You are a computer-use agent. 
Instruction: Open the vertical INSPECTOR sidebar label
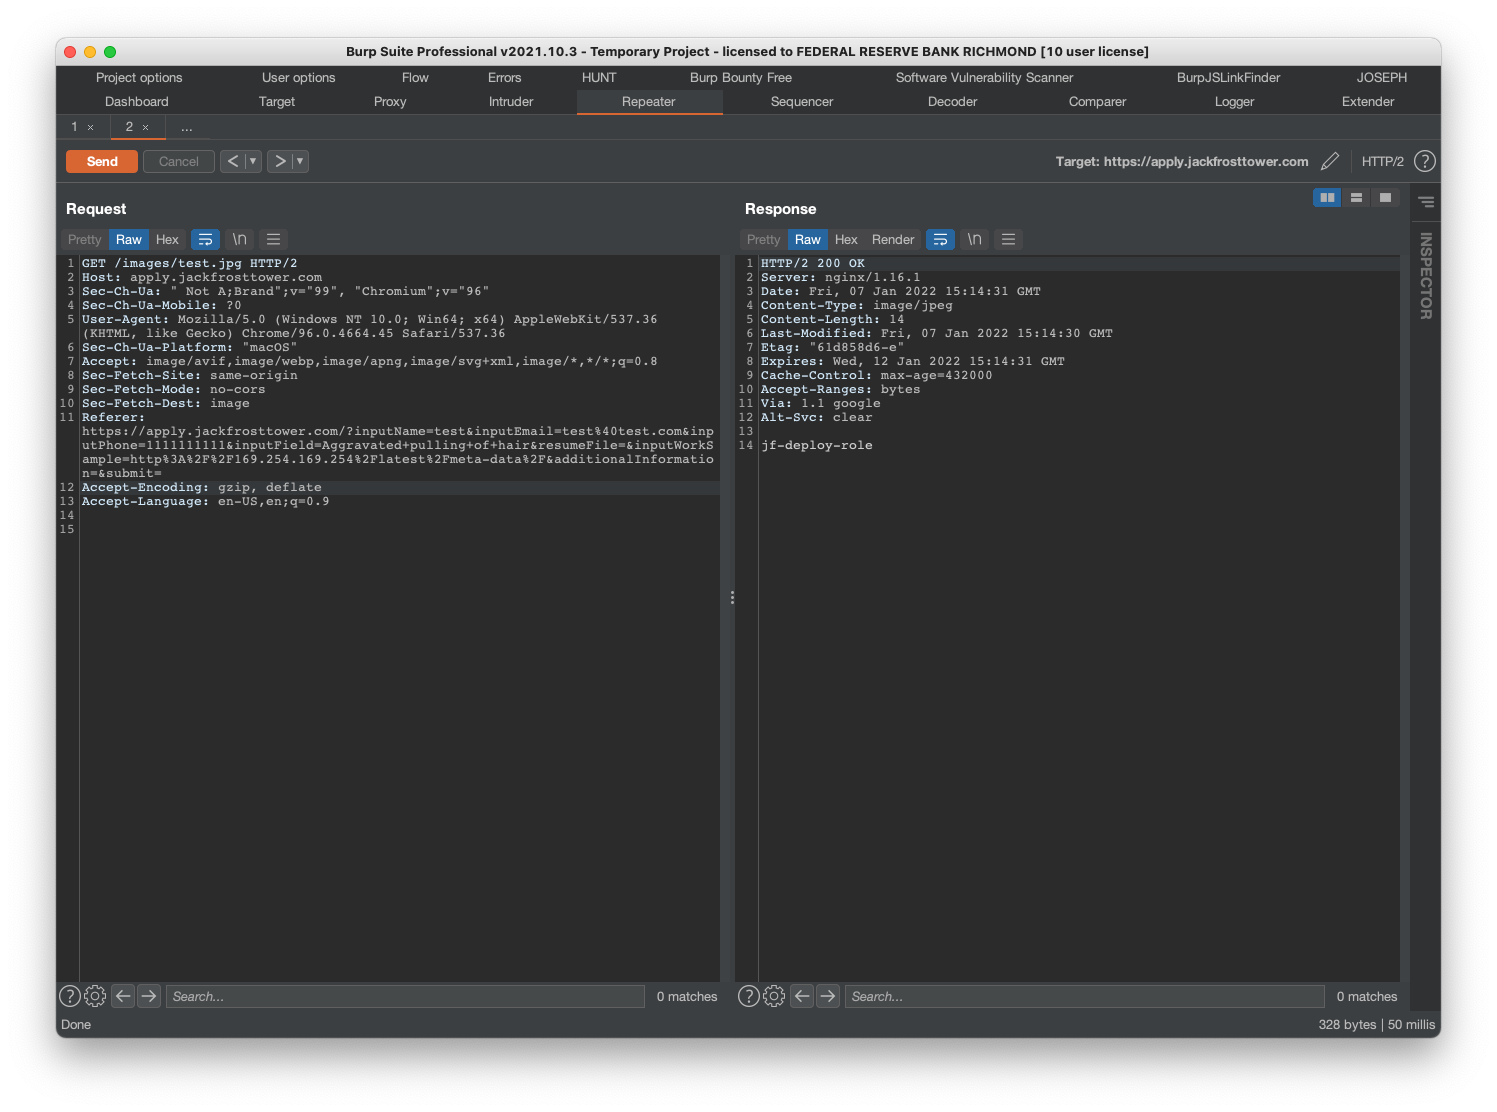[x=1426, y=276]
